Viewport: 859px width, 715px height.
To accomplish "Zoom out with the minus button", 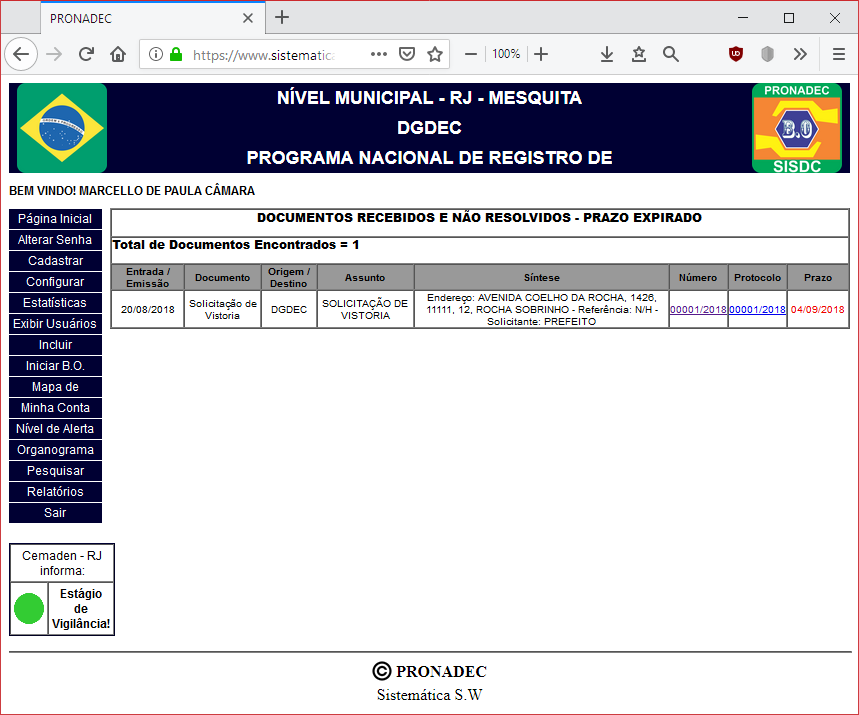I will (x=471, y=54).
